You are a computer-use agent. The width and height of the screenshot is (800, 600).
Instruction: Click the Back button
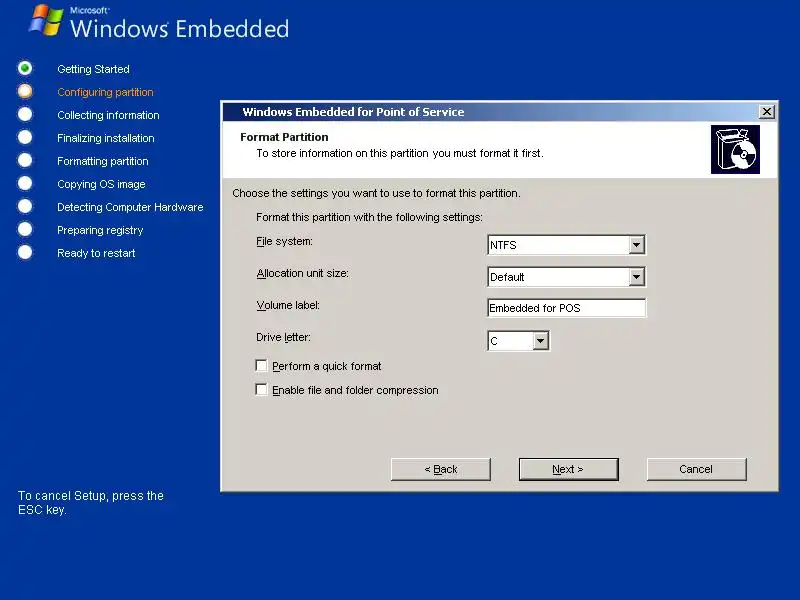(x=441, y=469)
